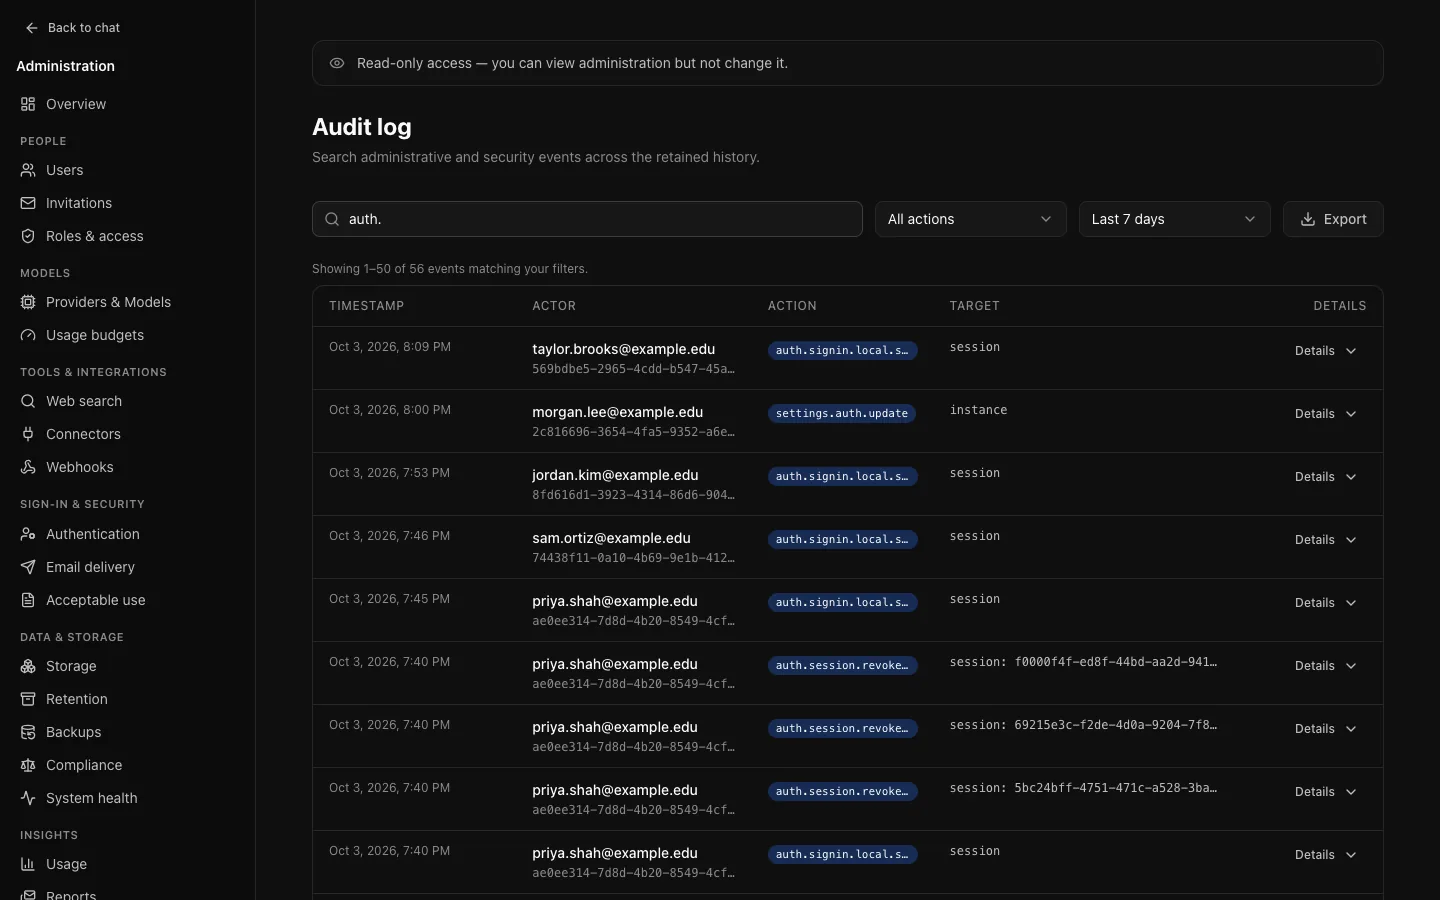Click the sam.ortiz@example.edu actor name
Screen dimensions: 1440x900
click(611, 538)
